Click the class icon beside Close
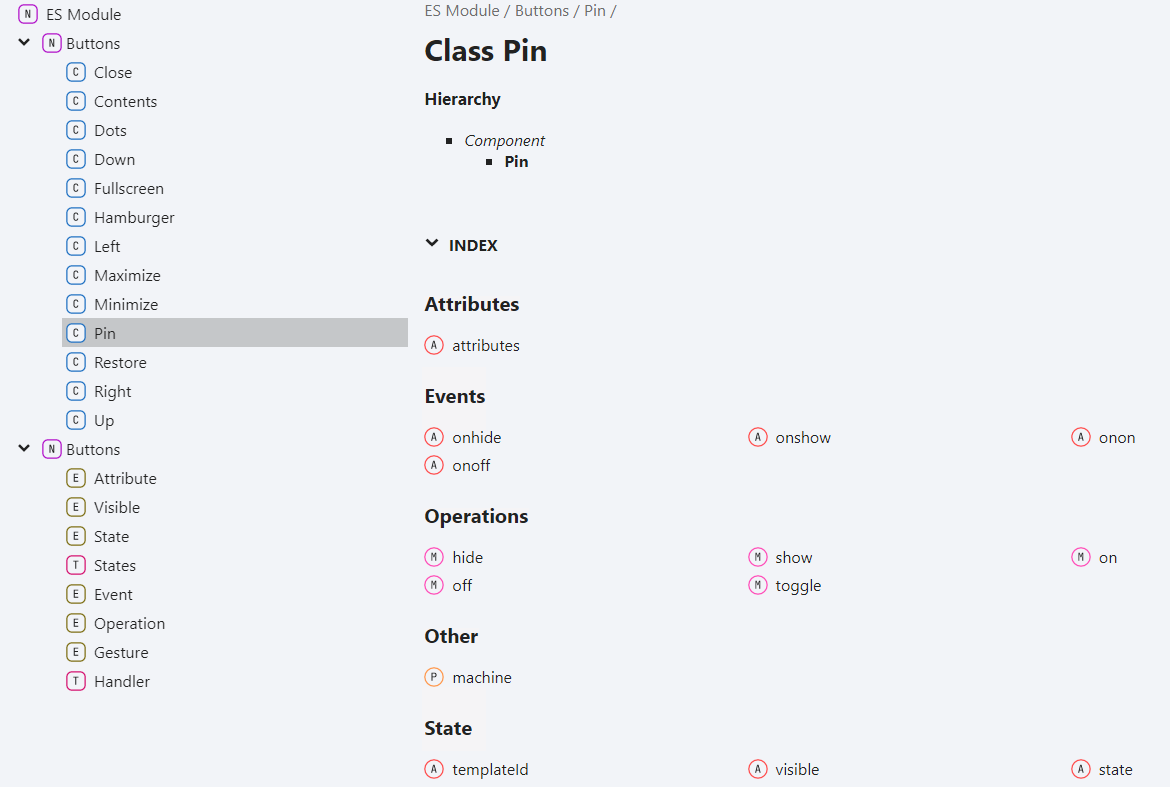The image size is (1170, 787). tap(75, 72)
